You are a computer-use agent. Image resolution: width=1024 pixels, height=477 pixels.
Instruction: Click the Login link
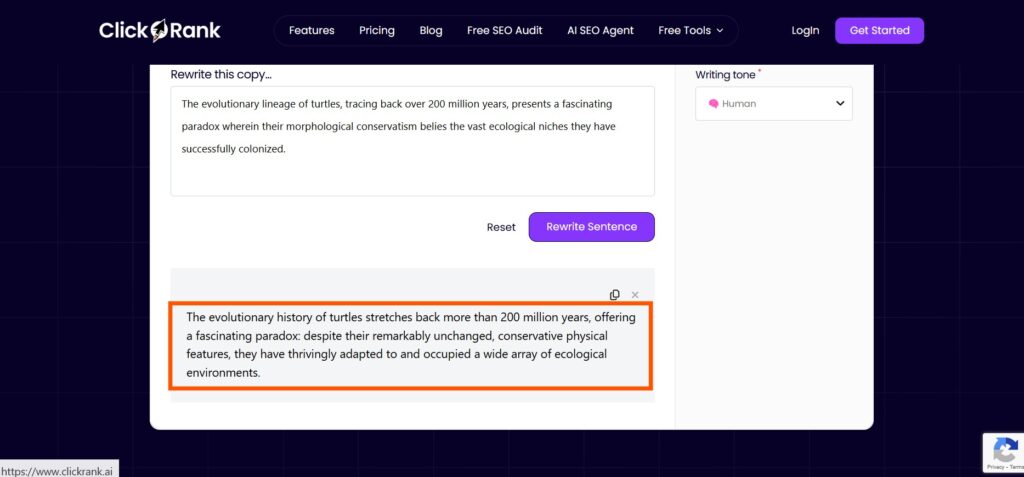805,31
